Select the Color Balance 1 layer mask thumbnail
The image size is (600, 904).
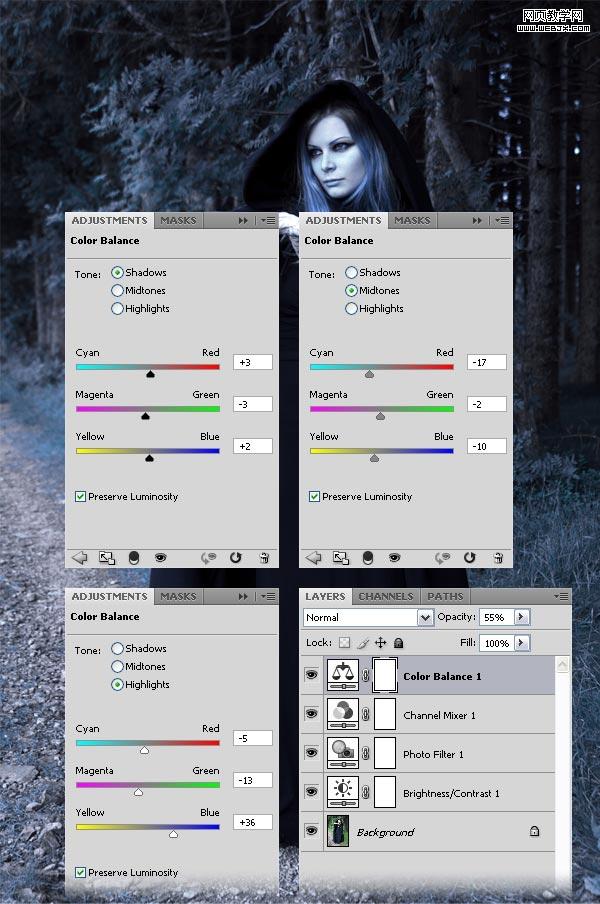click(385, 675)
